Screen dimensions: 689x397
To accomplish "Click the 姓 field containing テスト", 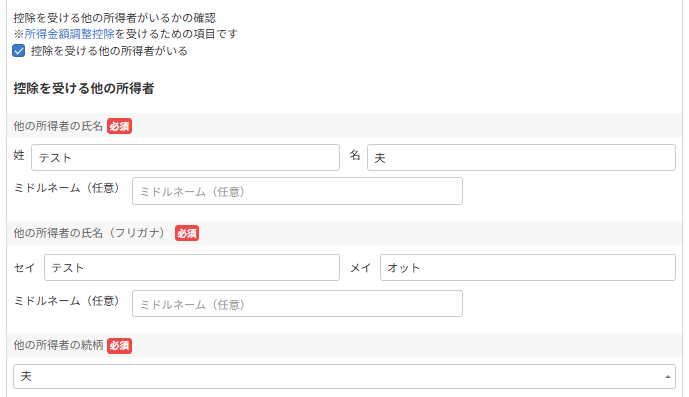I will [x=185, y=157].
